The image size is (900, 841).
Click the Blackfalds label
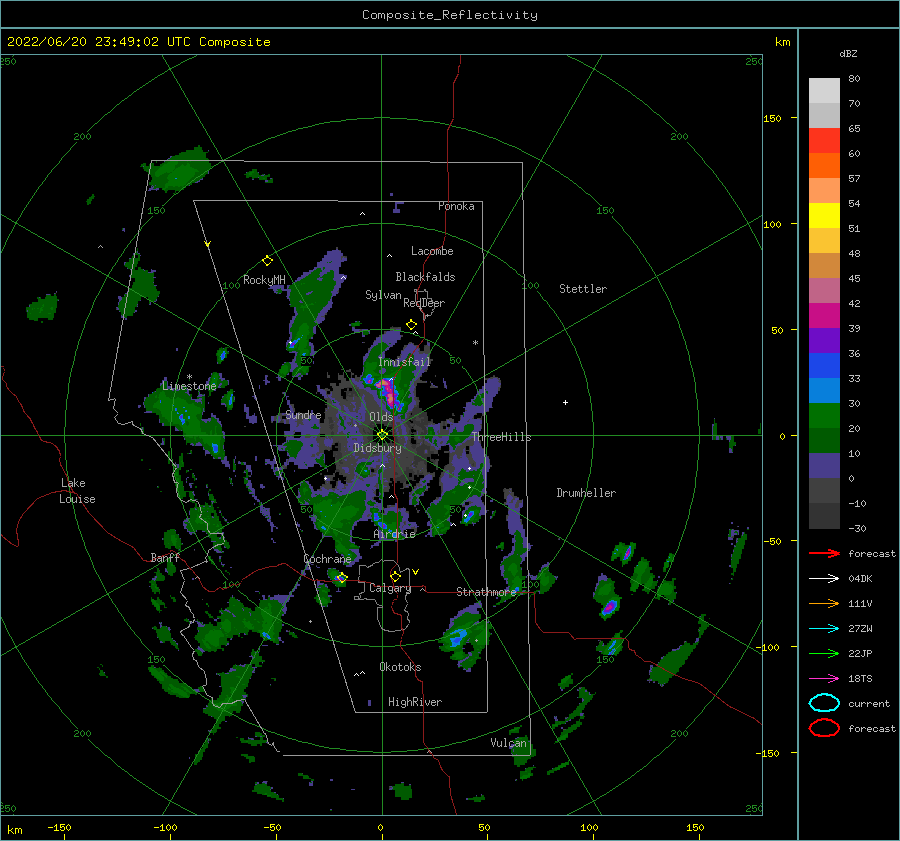(425, 277)
